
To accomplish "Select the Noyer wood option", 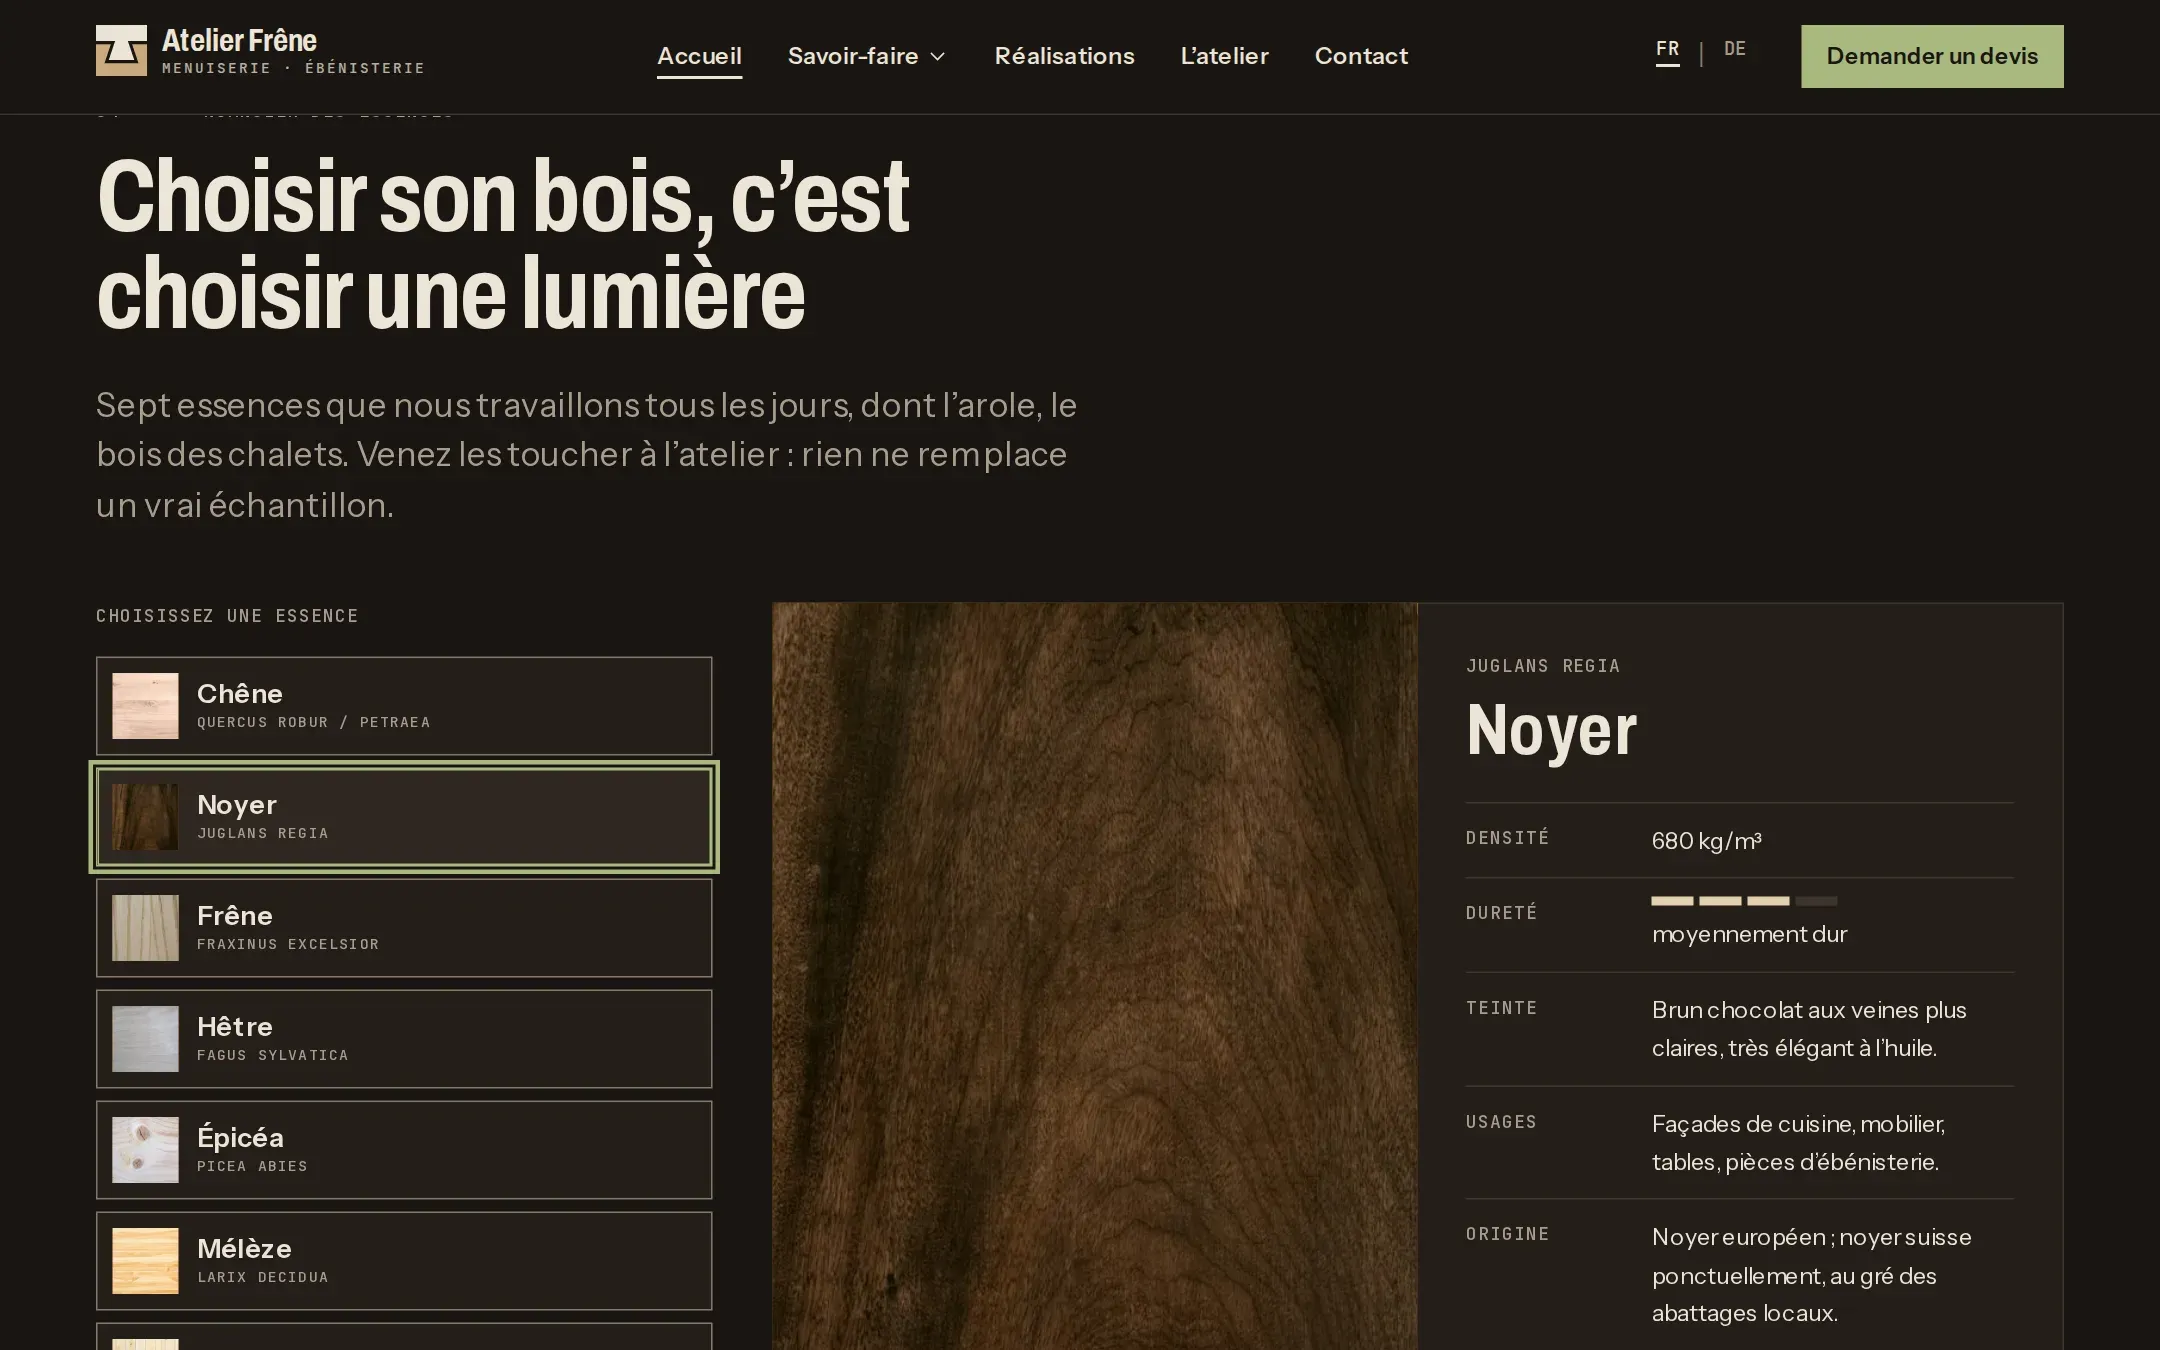I will 404,817.
